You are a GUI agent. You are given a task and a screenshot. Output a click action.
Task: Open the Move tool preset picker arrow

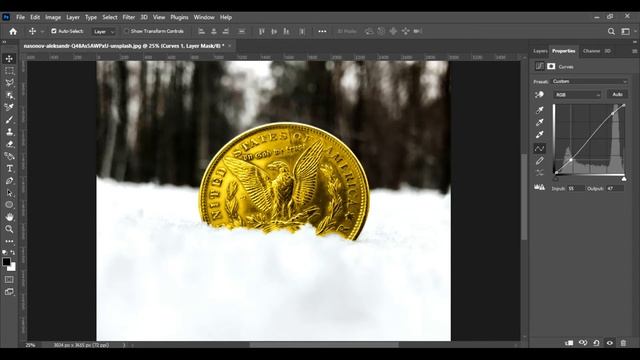click(42, 31)
